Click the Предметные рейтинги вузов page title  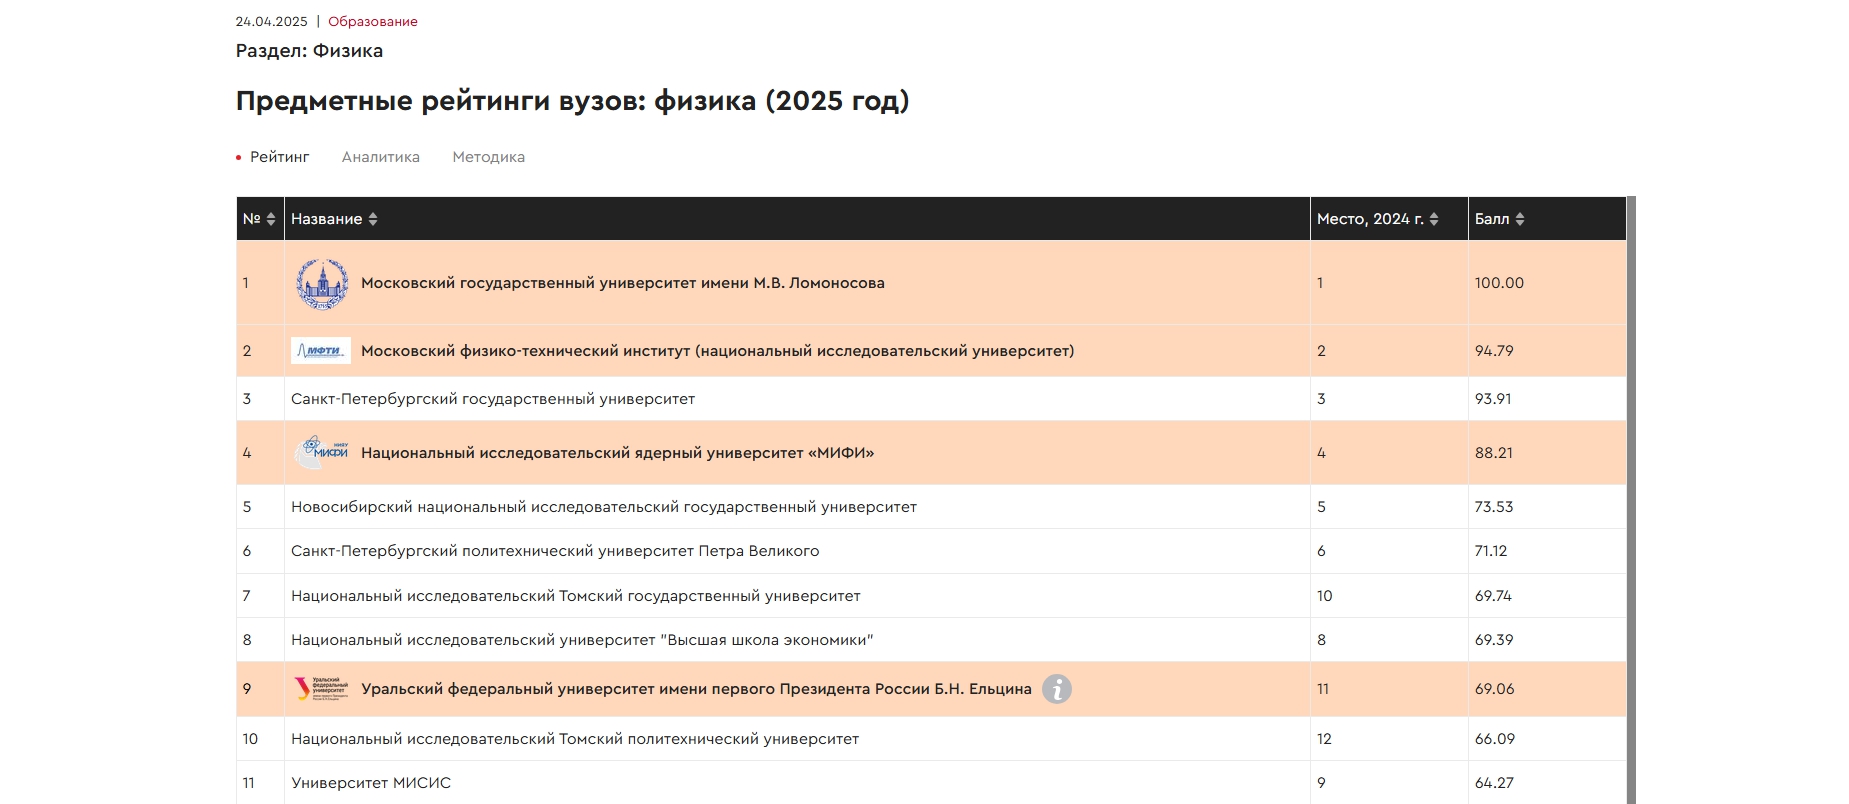(572, 101)
